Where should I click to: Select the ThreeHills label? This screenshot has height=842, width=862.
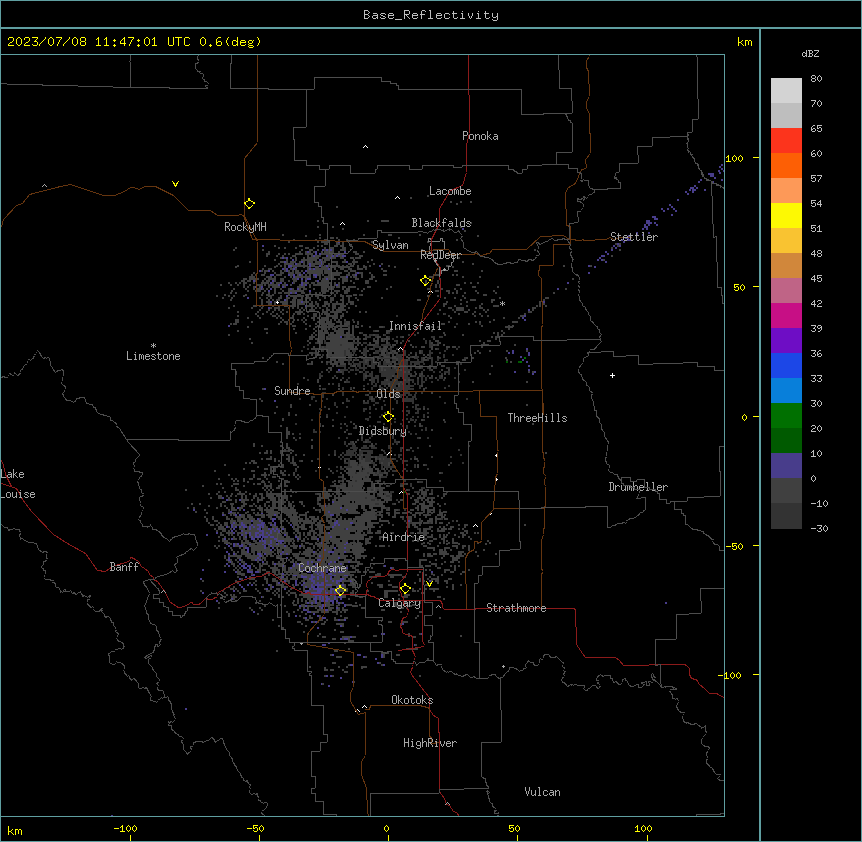point(537,418)
